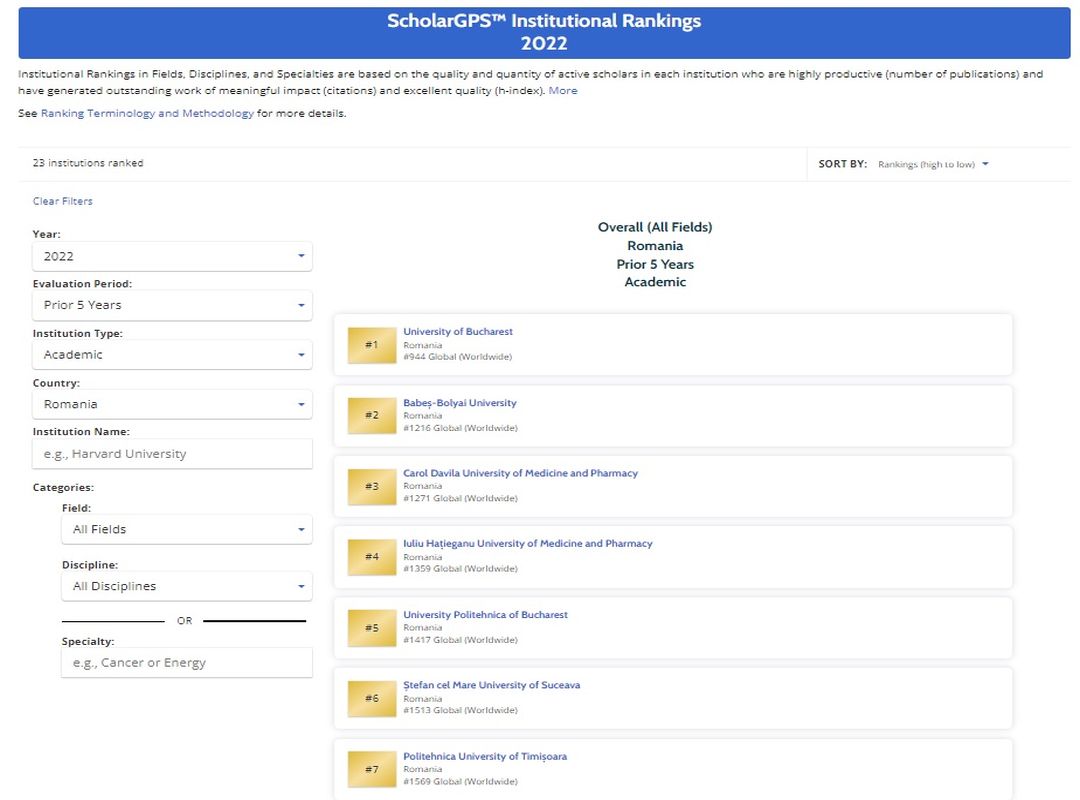
Task: Open the Field dropdown showing All Fields
Action: click(x=186, y=529)
